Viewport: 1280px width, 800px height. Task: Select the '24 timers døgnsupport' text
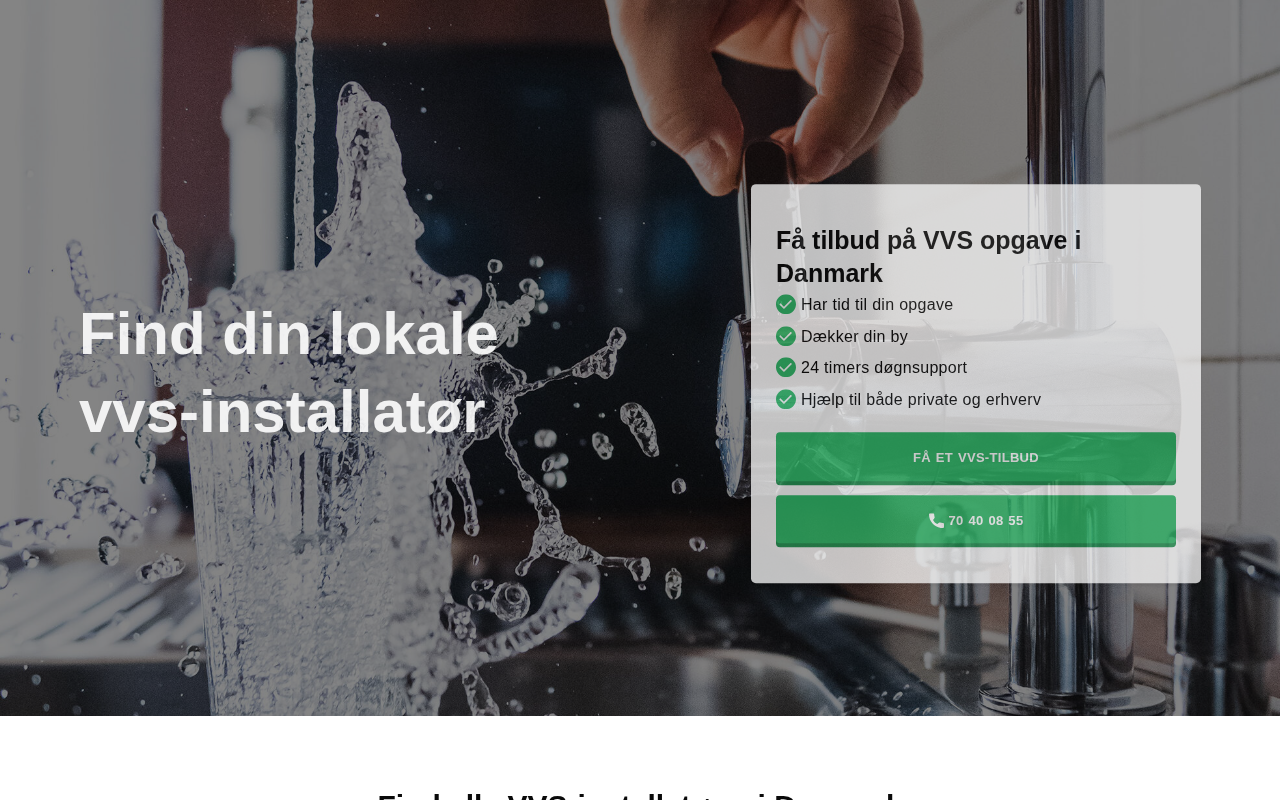[884, 367]
